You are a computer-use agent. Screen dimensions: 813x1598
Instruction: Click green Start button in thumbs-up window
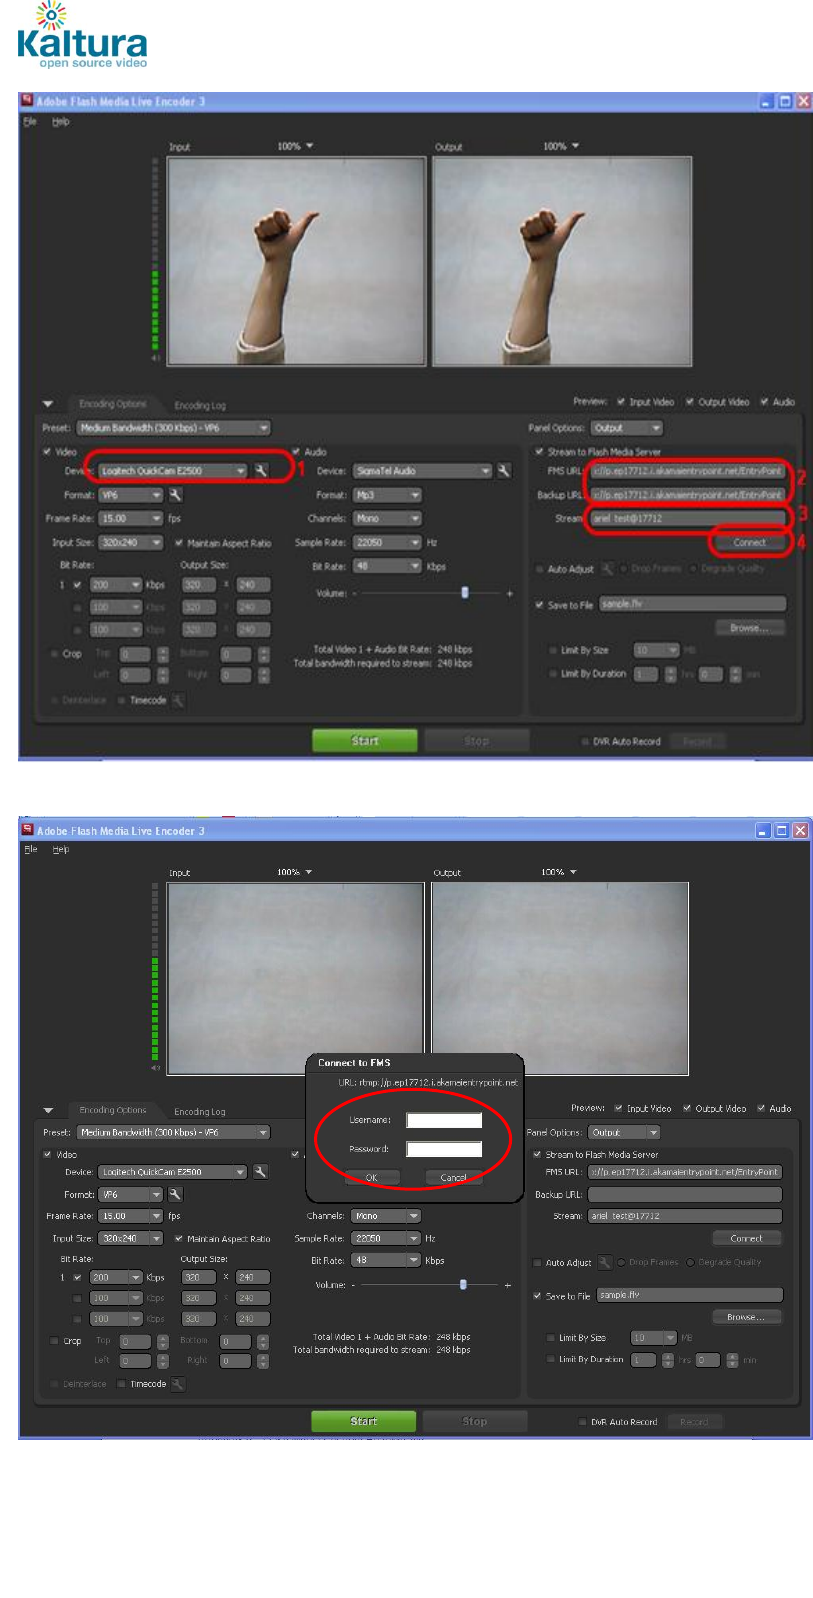[x=364, y=741]
